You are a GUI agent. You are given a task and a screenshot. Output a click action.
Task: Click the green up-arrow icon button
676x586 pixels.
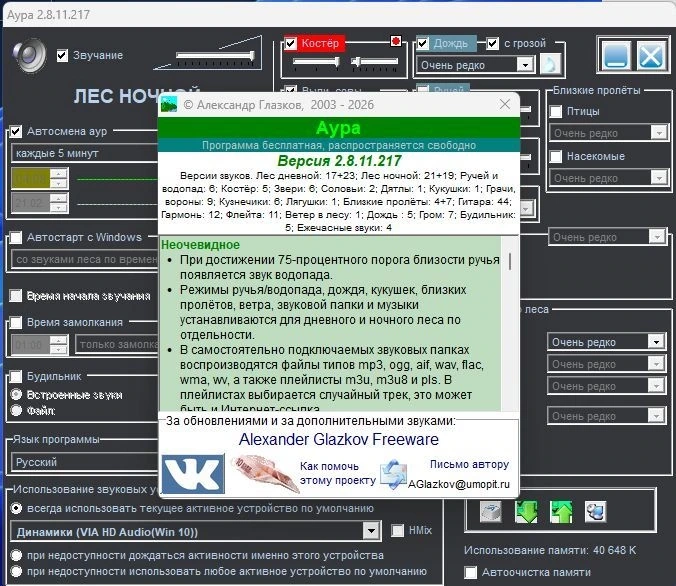[561, 512]
